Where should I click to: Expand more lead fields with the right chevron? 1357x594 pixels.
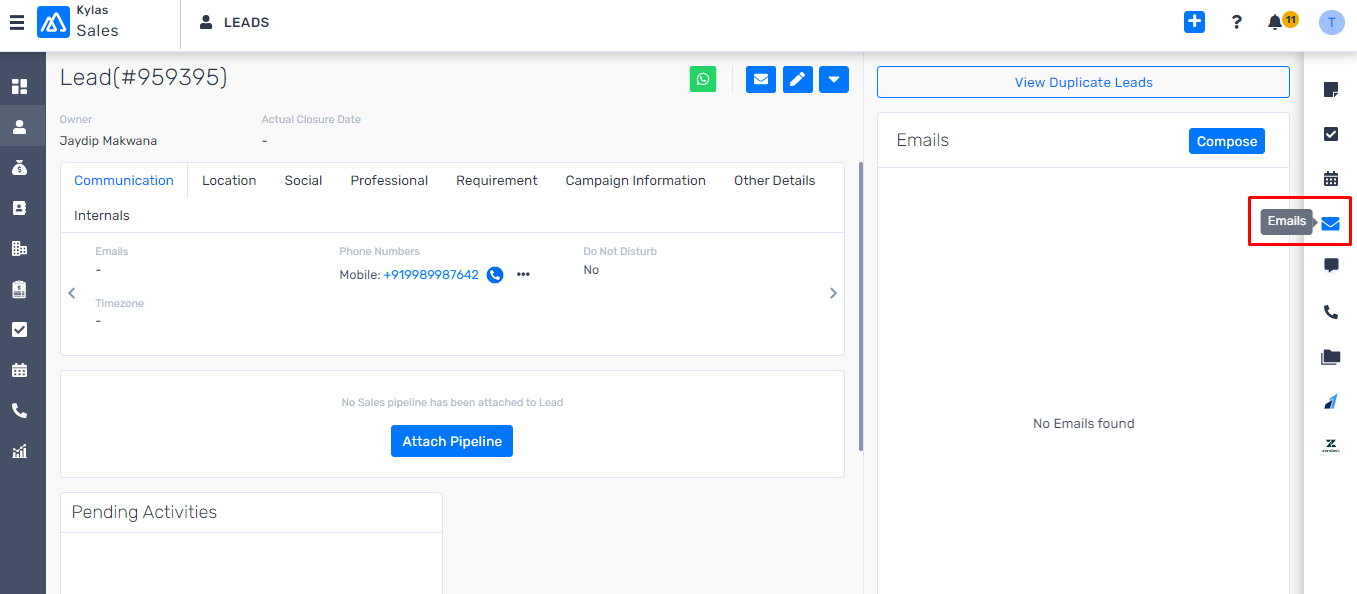(x=833, y=293)
